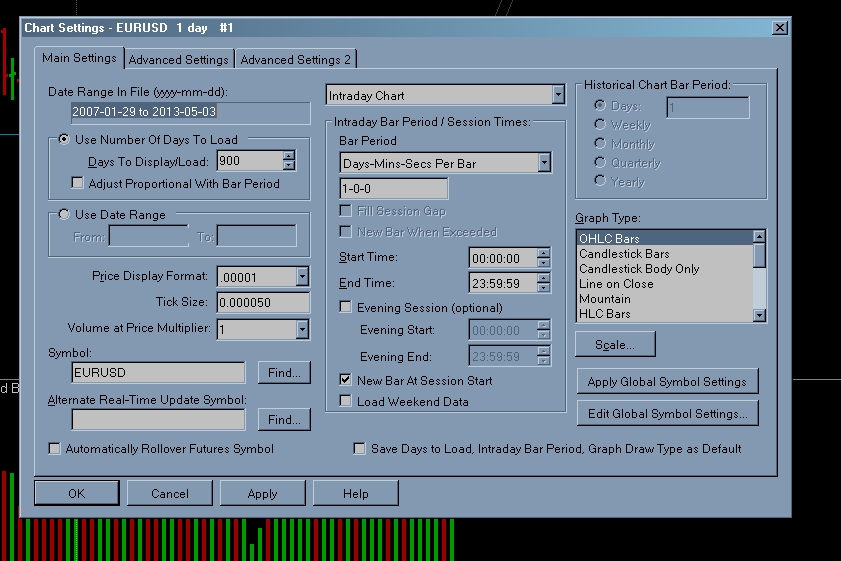Open Edit Global Symbol Settings

point(667,413)
